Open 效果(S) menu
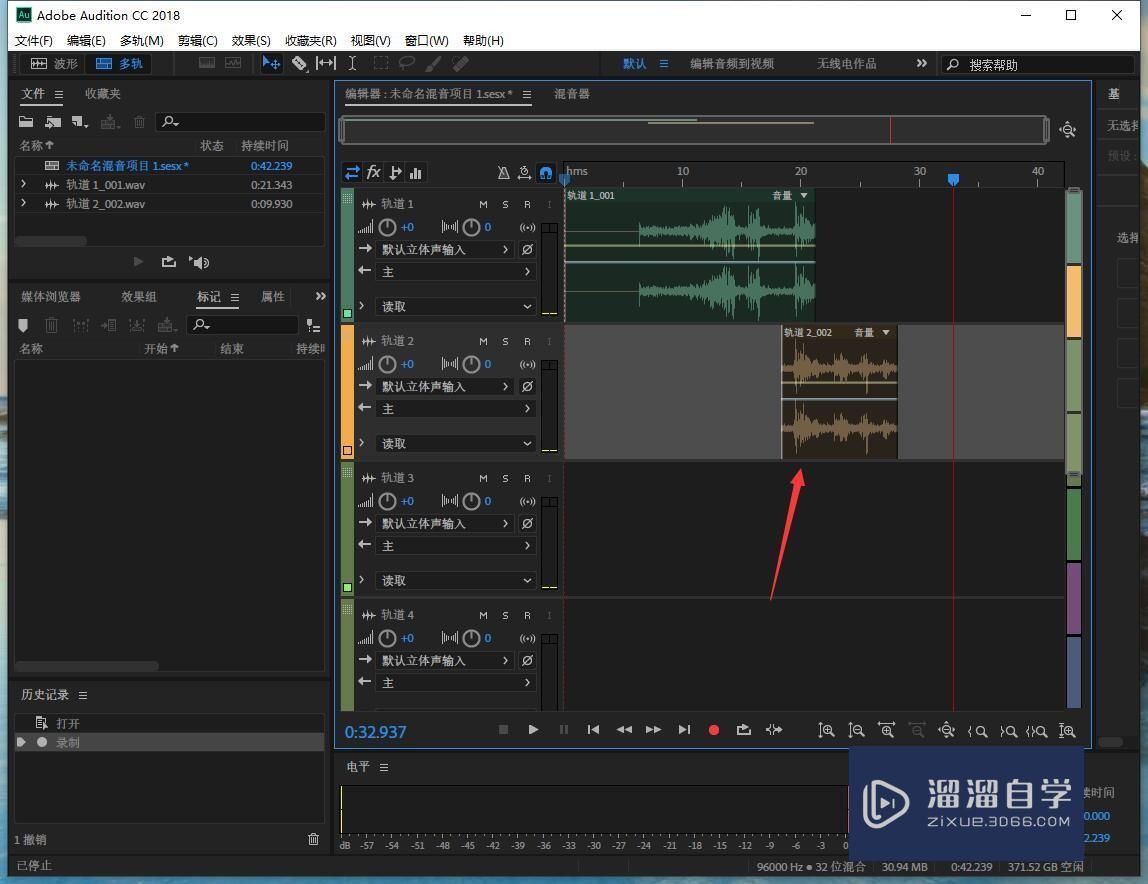Viewport: 1148px width, 884px height. tap(250, 40)
